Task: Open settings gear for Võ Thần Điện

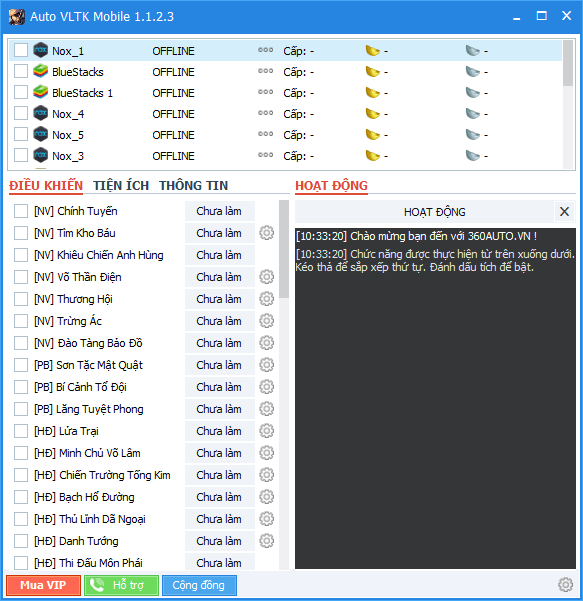Action: pos(266,277)
